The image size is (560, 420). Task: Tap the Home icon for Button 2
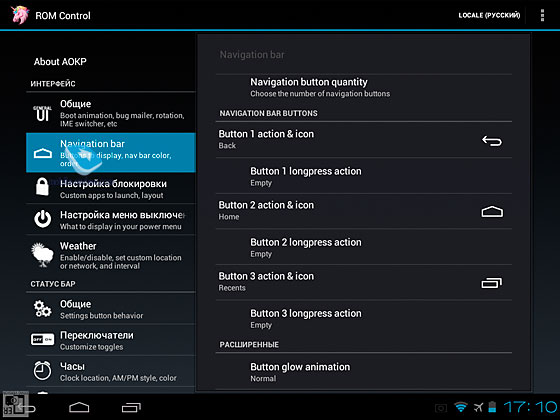tap(492, 212)
